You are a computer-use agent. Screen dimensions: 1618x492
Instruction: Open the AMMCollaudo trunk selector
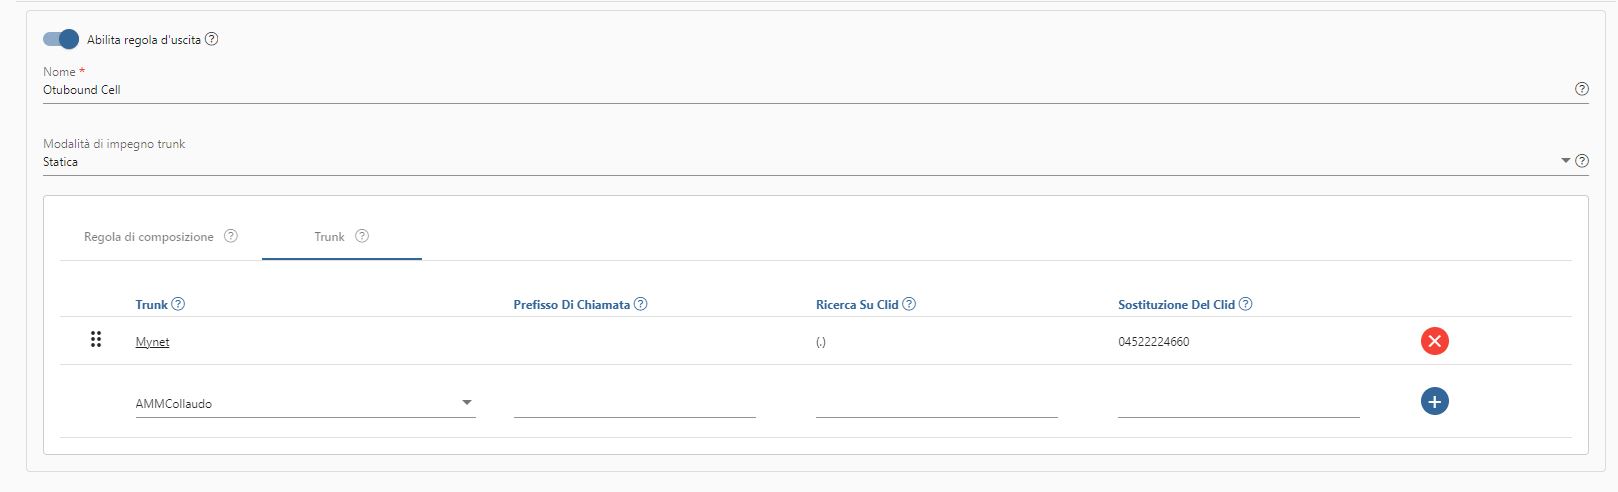(305, 403)
